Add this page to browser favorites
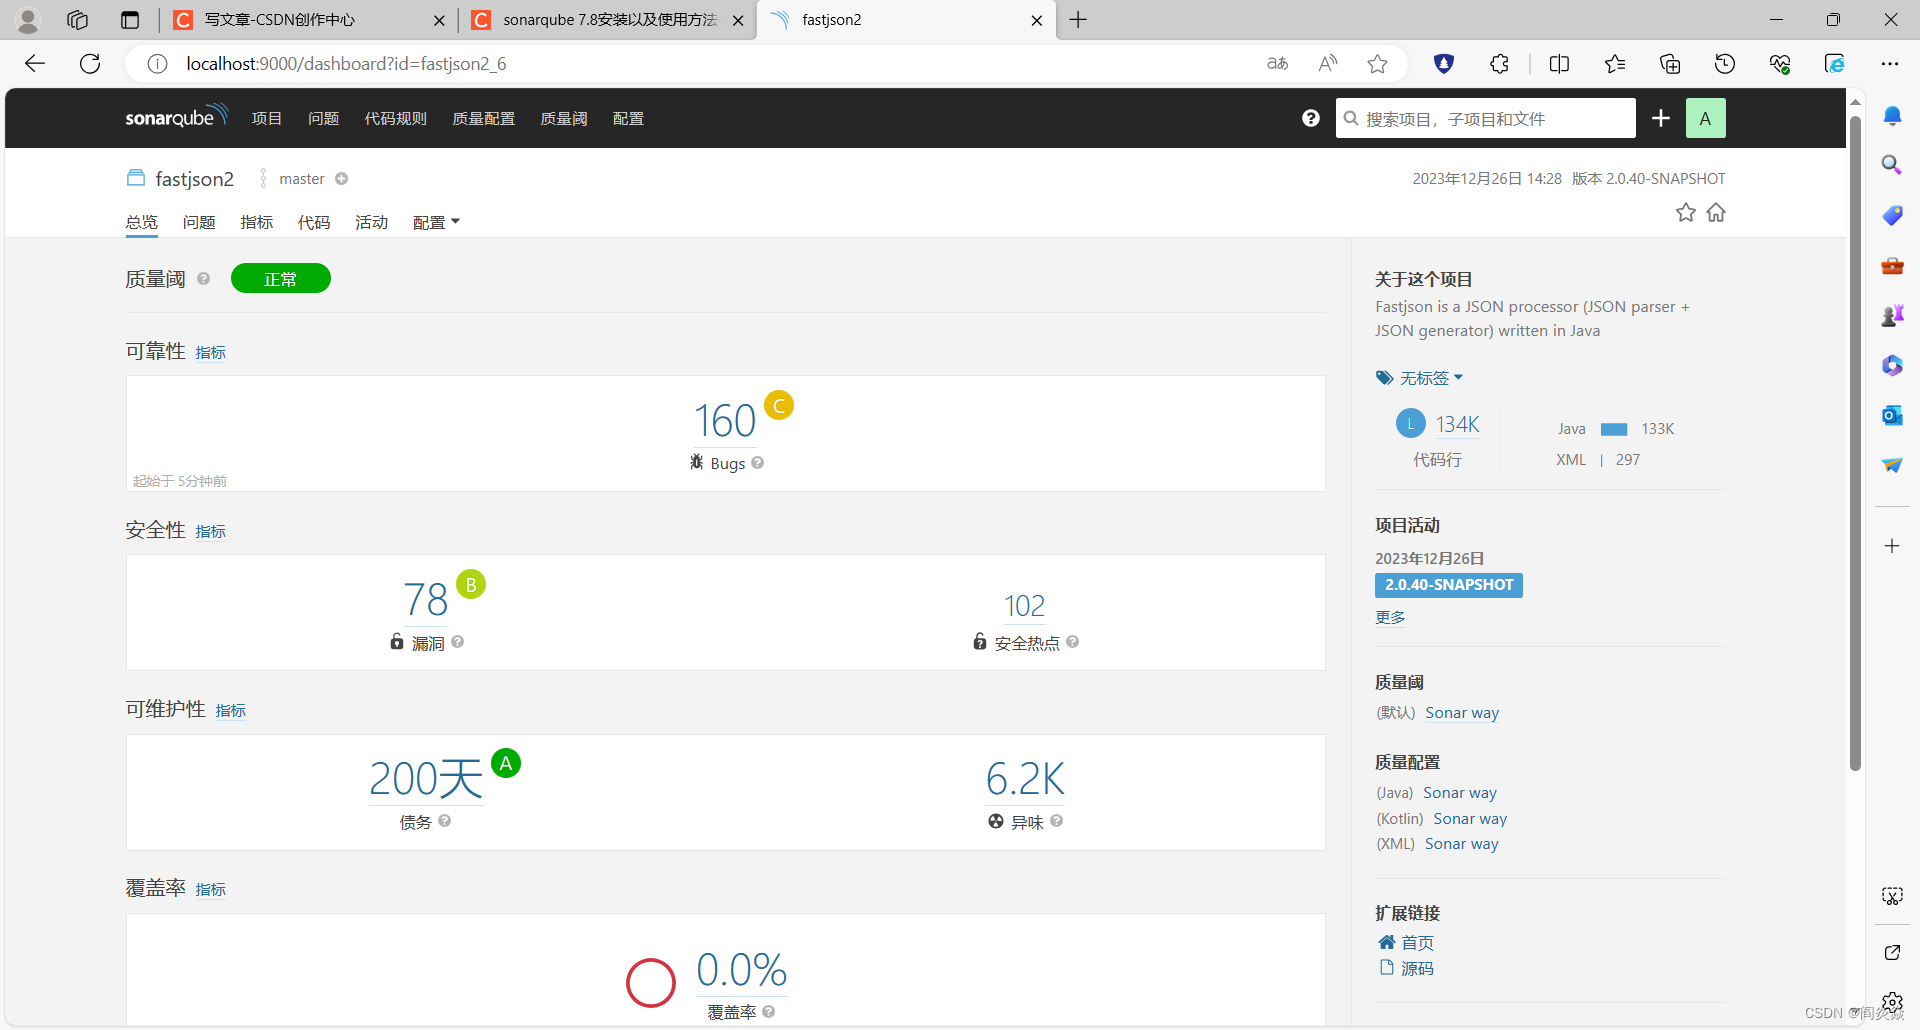Screen dimensions: 1920x1030 point(1377,63)
